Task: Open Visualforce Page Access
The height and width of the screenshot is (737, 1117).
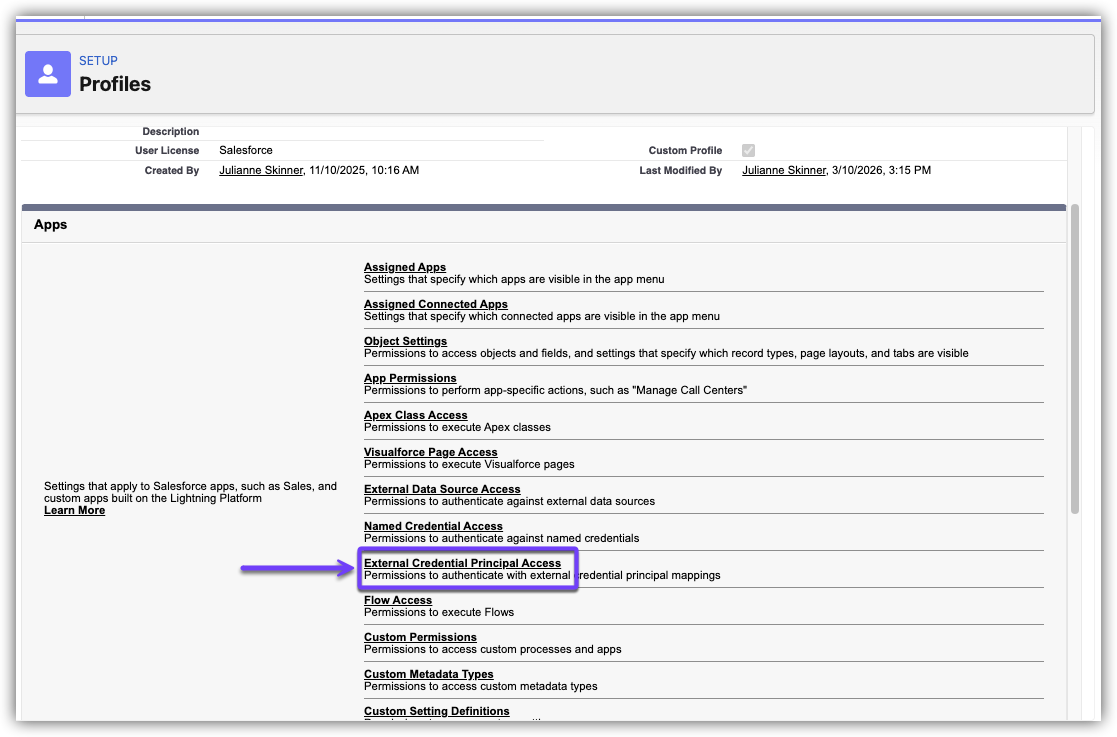Action: coord(430,452)
